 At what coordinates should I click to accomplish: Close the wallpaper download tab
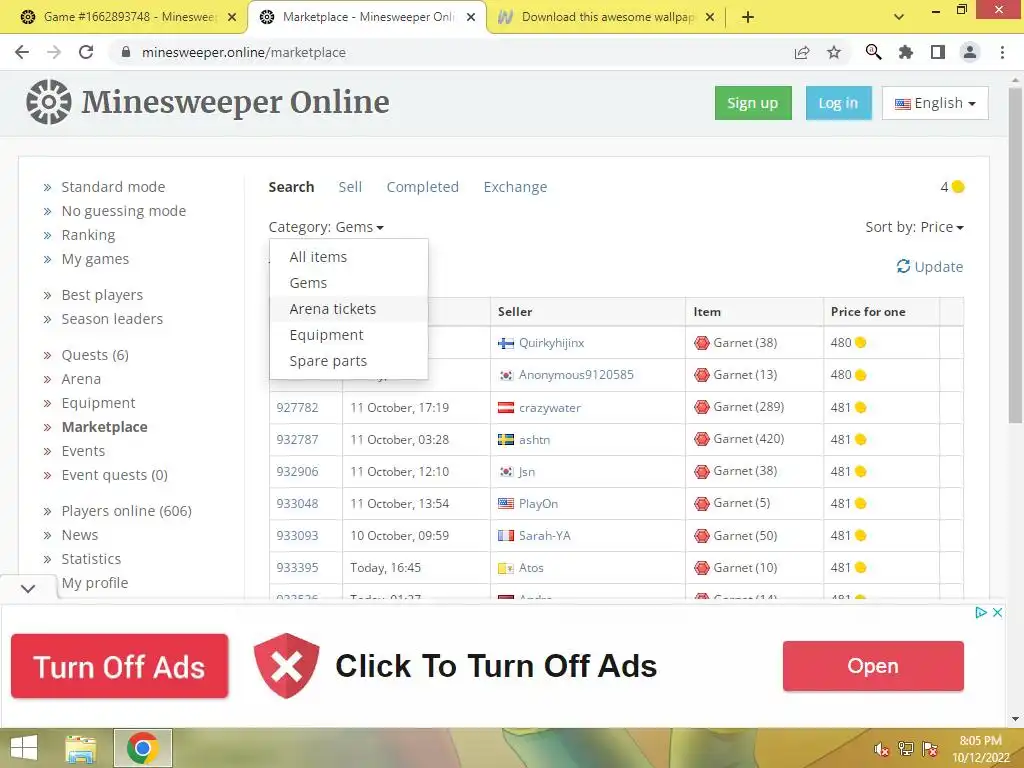pos(711,17)
